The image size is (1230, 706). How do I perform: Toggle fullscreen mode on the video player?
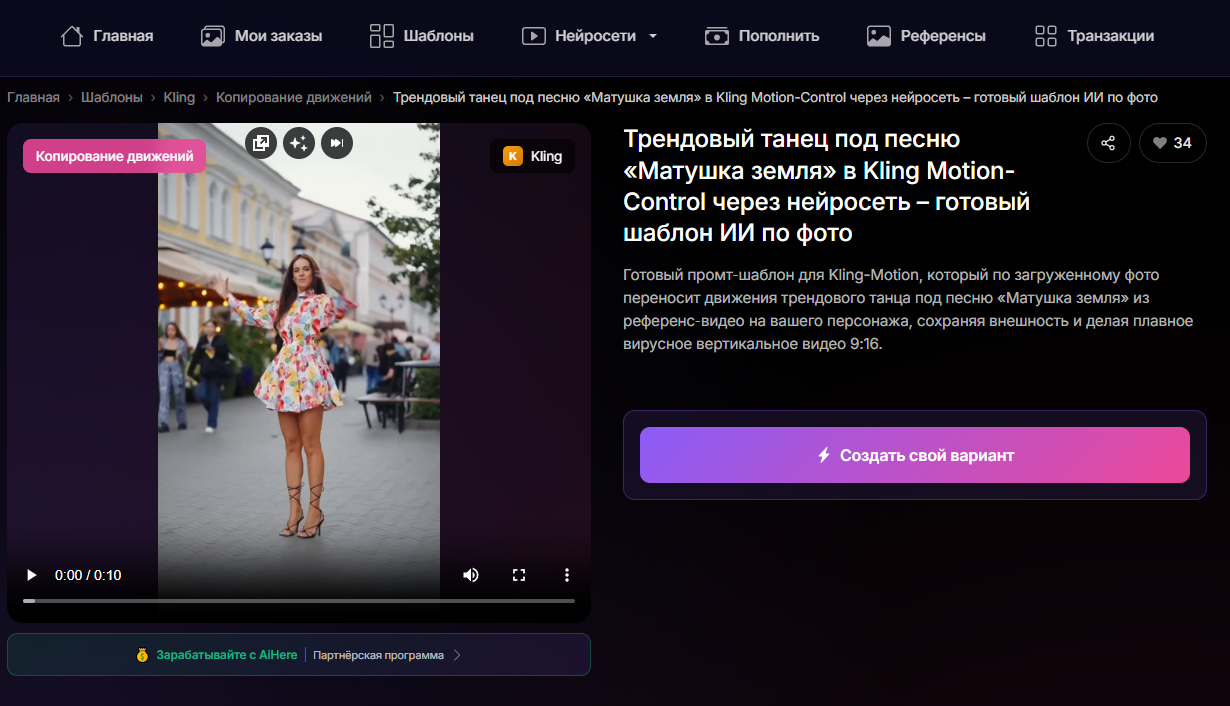pyautogui.click(x=518, y=575)
